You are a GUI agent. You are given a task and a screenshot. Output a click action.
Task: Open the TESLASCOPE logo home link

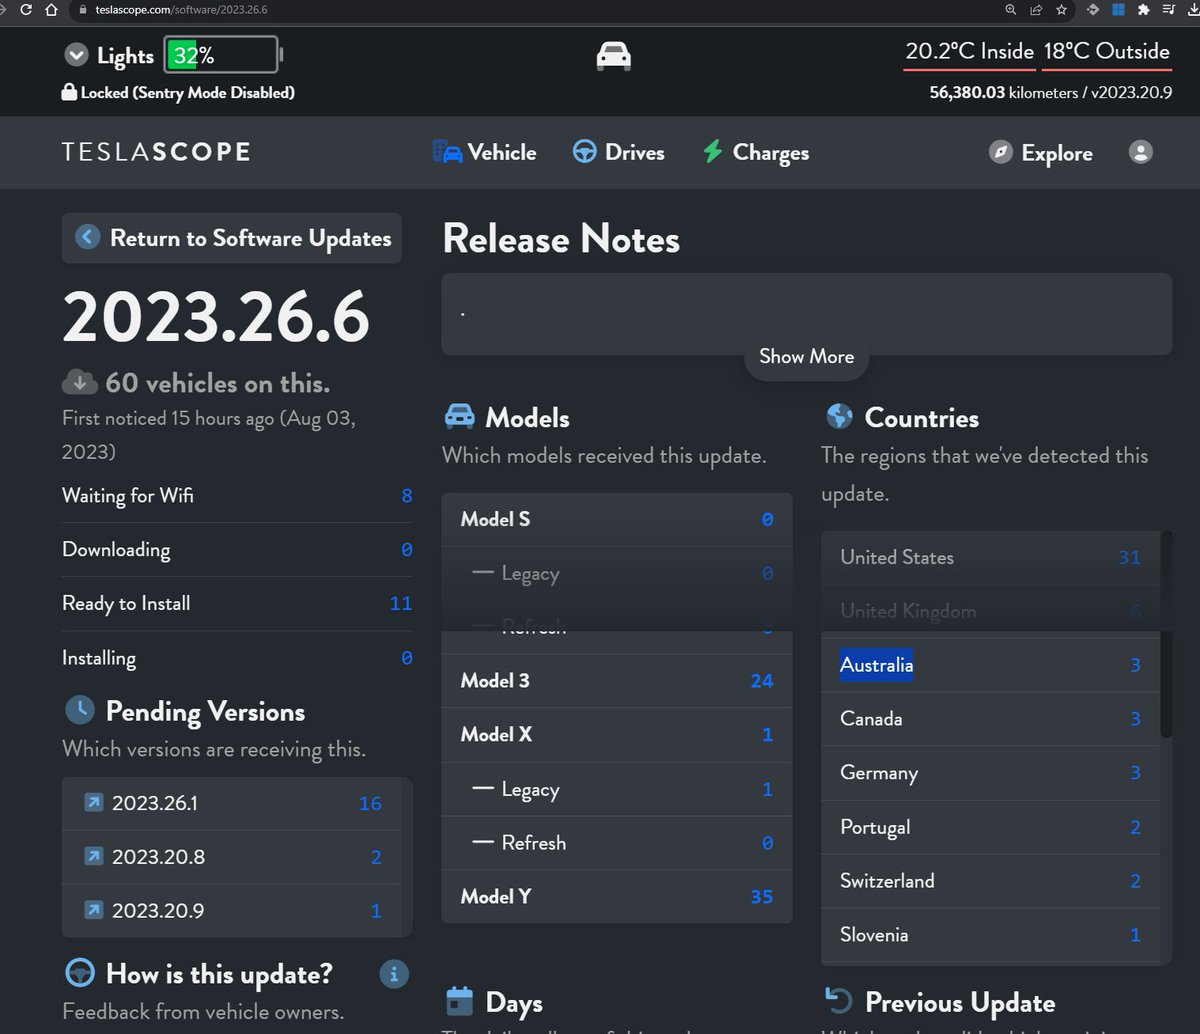(156, 152)
